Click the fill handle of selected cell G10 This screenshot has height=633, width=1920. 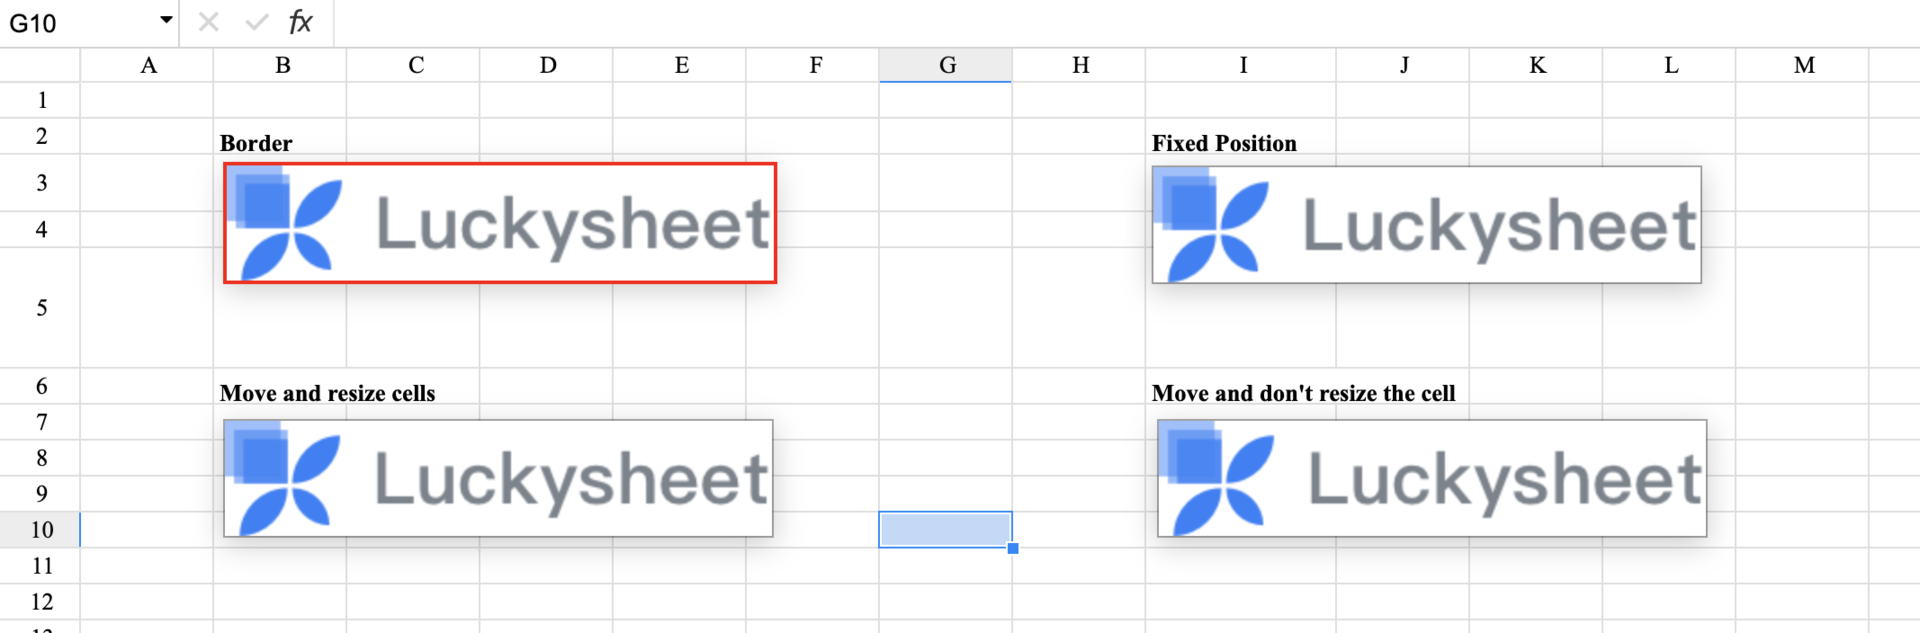[x=1013, y=548]
